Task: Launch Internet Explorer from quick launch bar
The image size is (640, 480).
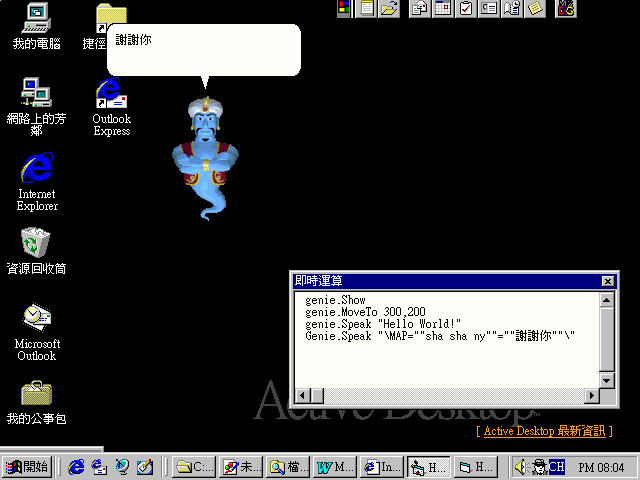Action: tap(77, 467)
